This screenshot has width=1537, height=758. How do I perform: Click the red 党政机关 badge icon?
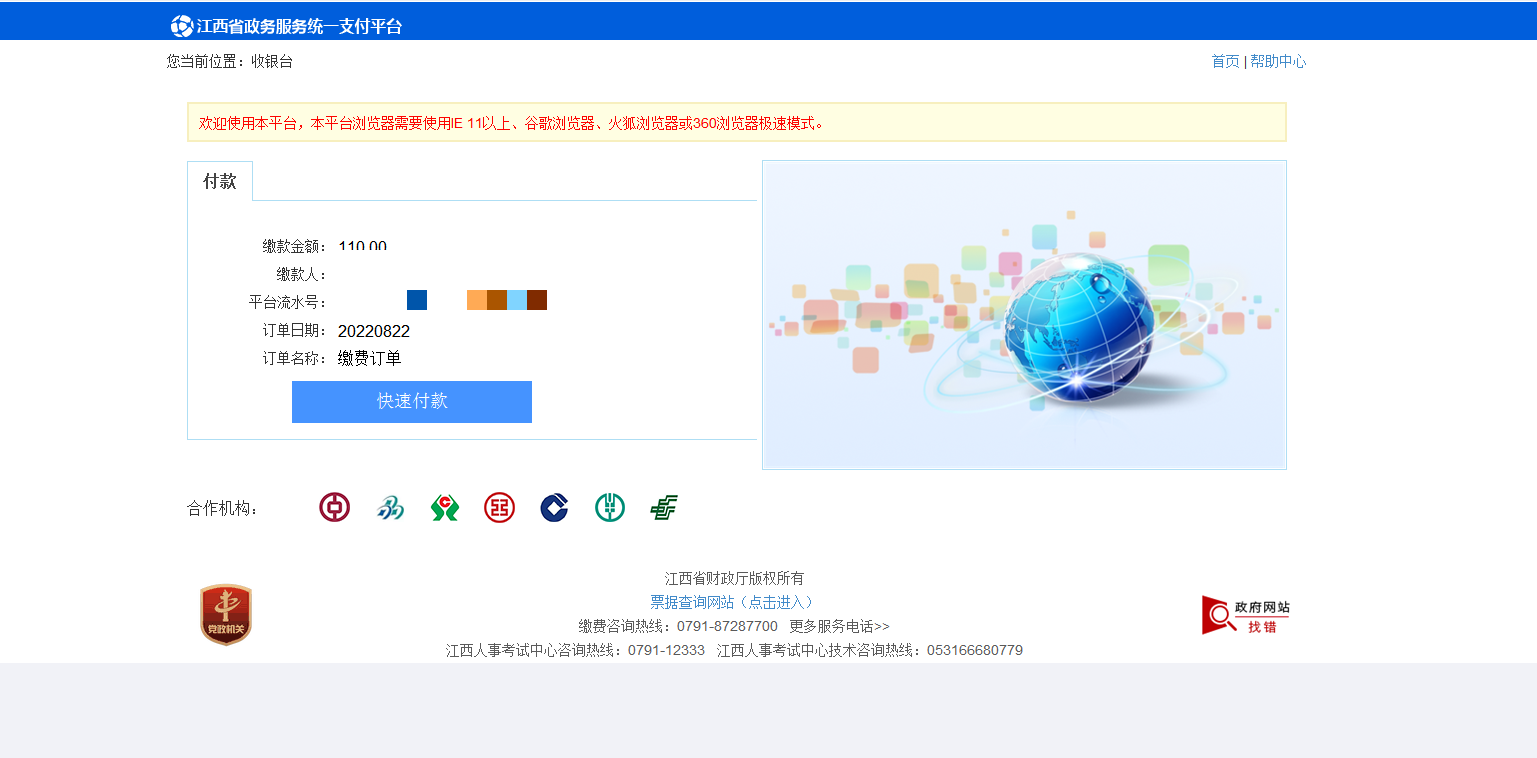[x=226, y=614]
